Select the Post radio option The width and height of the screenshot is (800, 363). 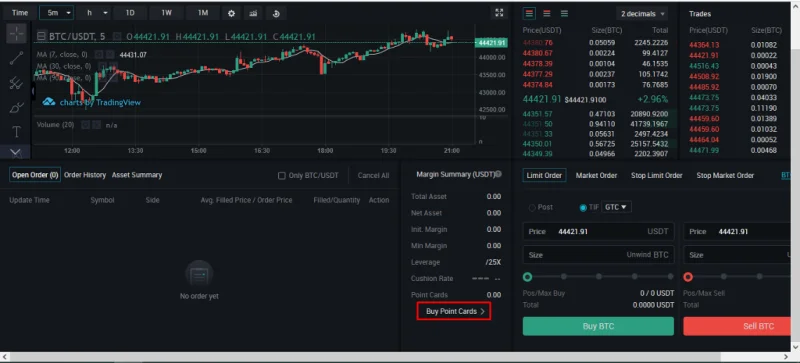pyautogui.click(x=532, y=208)
